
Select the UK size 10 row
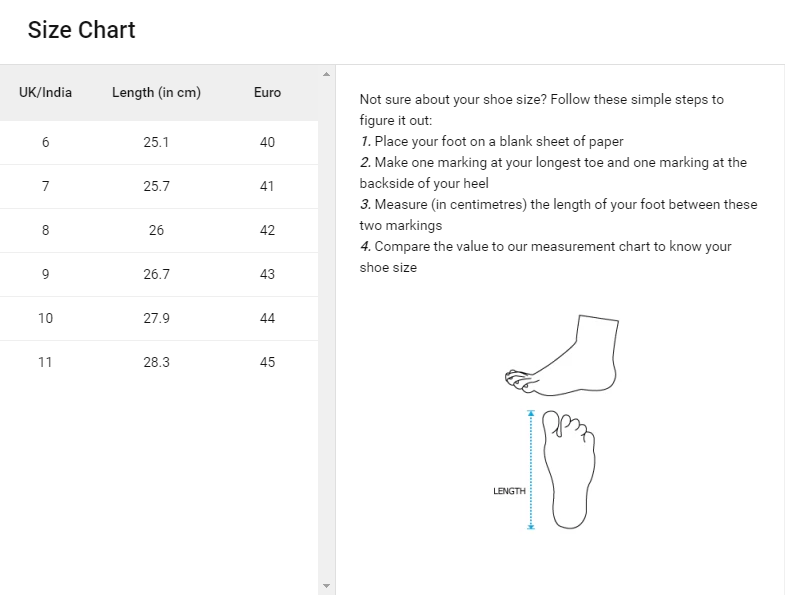click(159, 318)
